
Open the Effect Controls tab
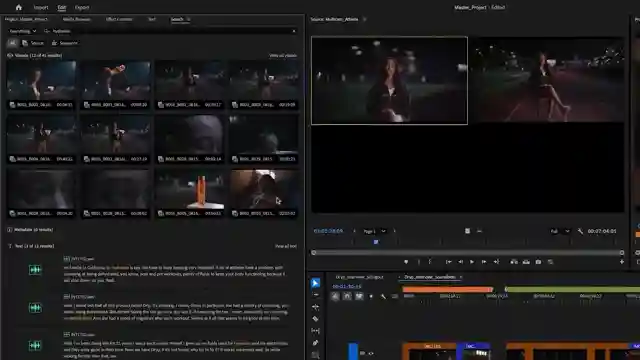(119, 19)
